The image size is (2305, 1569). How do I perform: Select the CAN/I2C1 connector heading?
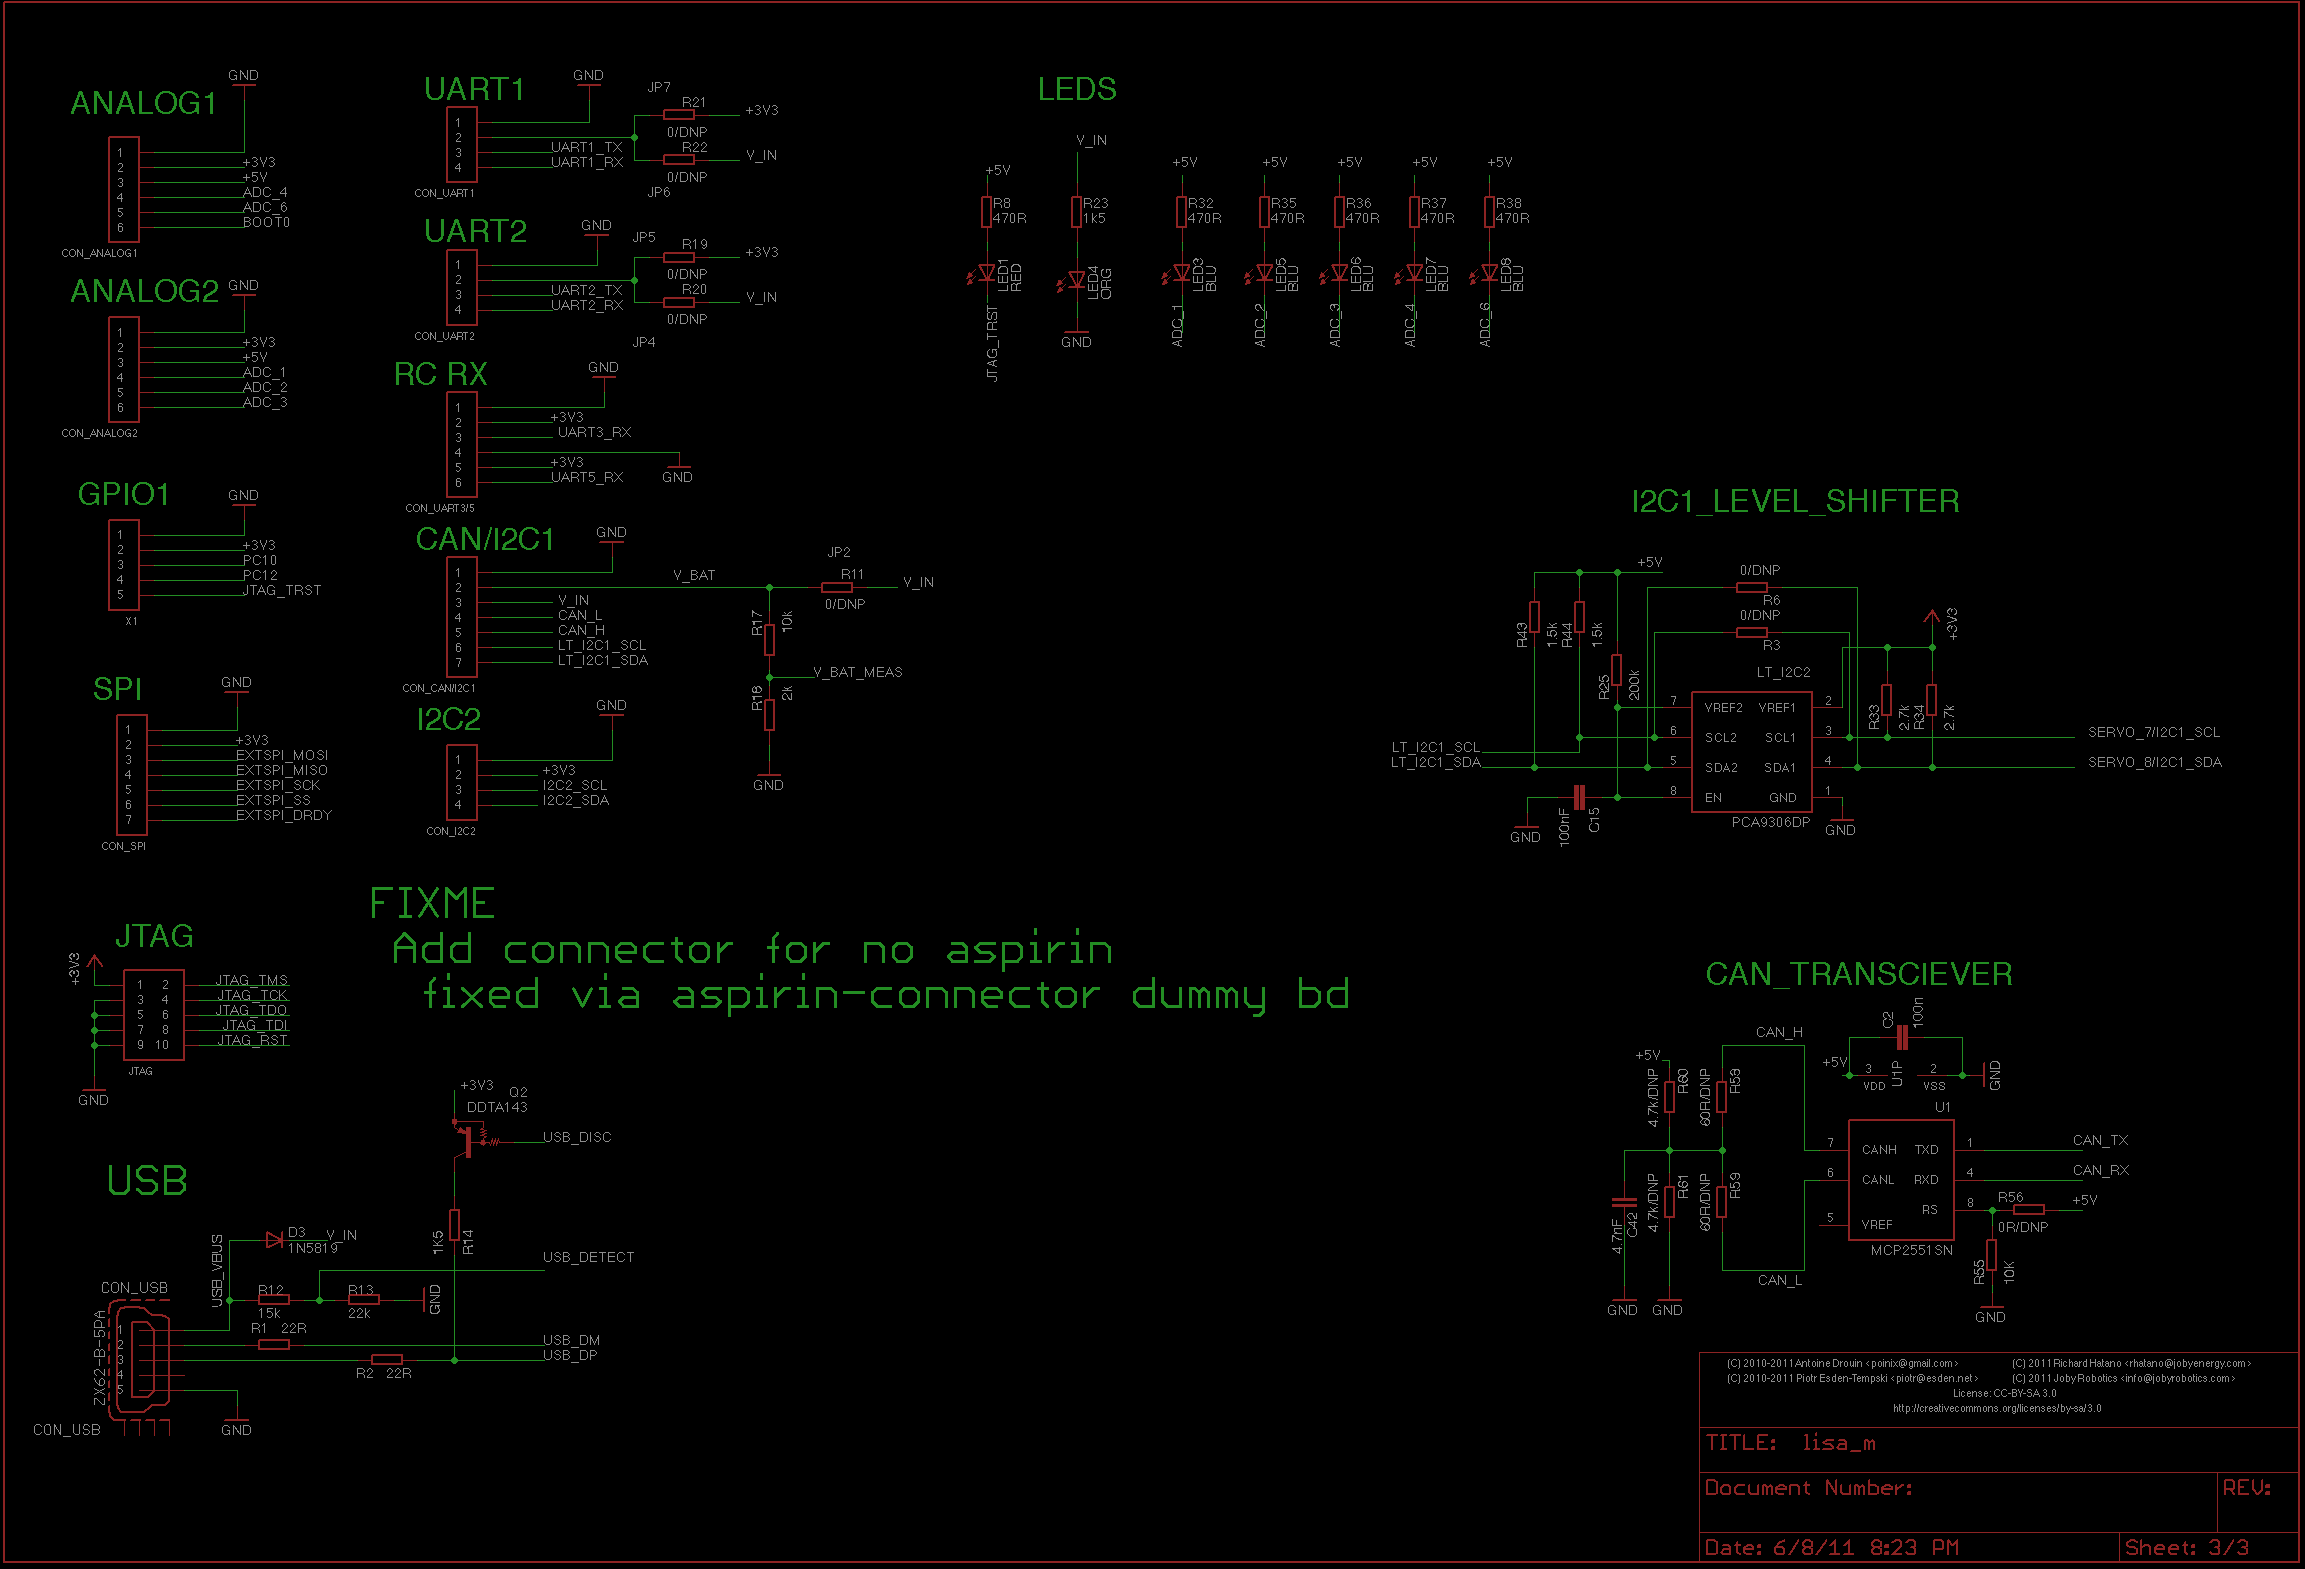click(485, 540)
